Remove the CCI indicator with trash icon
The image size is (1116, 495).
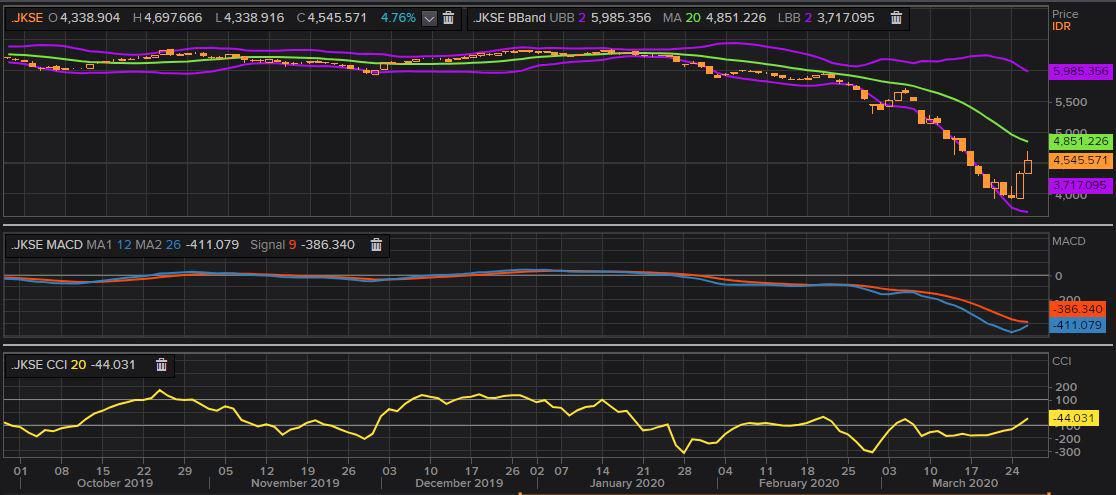point(162,365)
